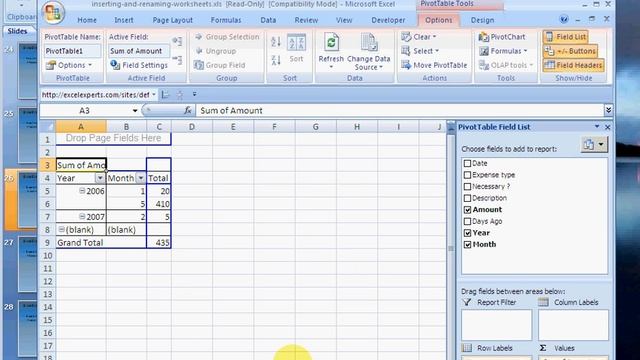
Task: Open Change Data Source
Action: tap(369, 51)
